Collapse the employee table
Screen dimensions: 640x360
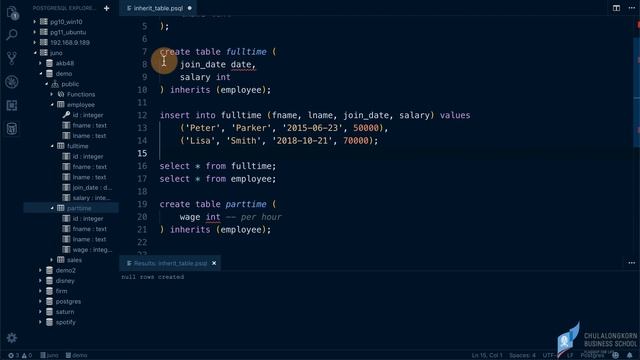(52, 104)
